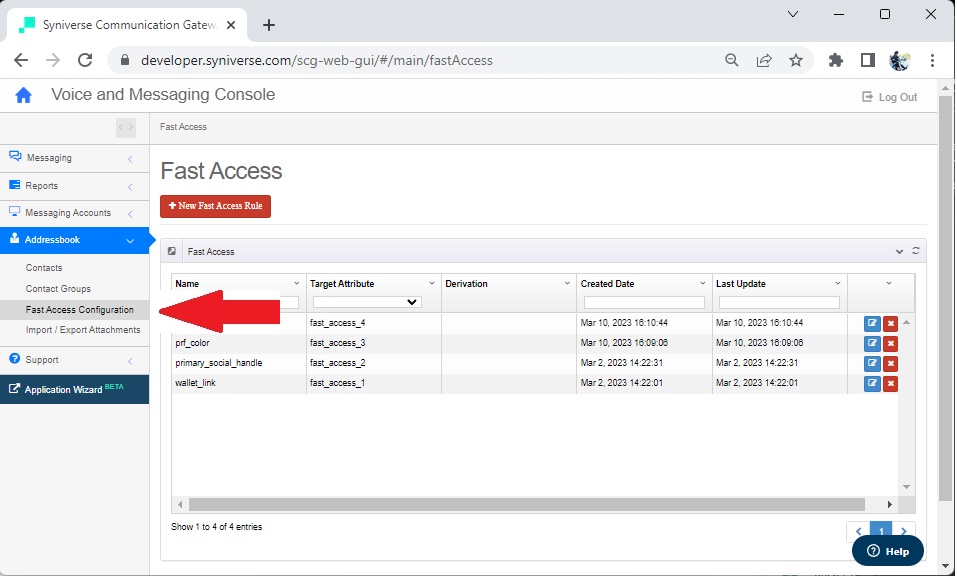
Task: Collapse the Addressbook section chevron
Action: point(130,241)
